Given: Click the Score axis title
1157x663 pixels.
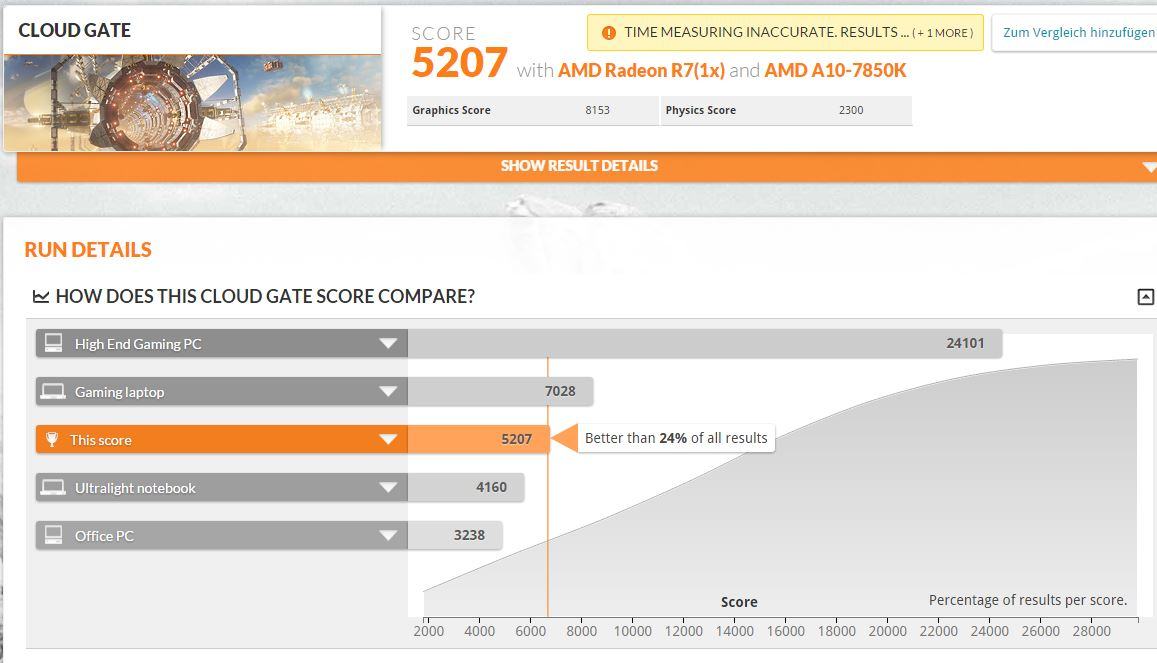Looking at the screenshot, I should pyautogui.click(x=739, y=602).
